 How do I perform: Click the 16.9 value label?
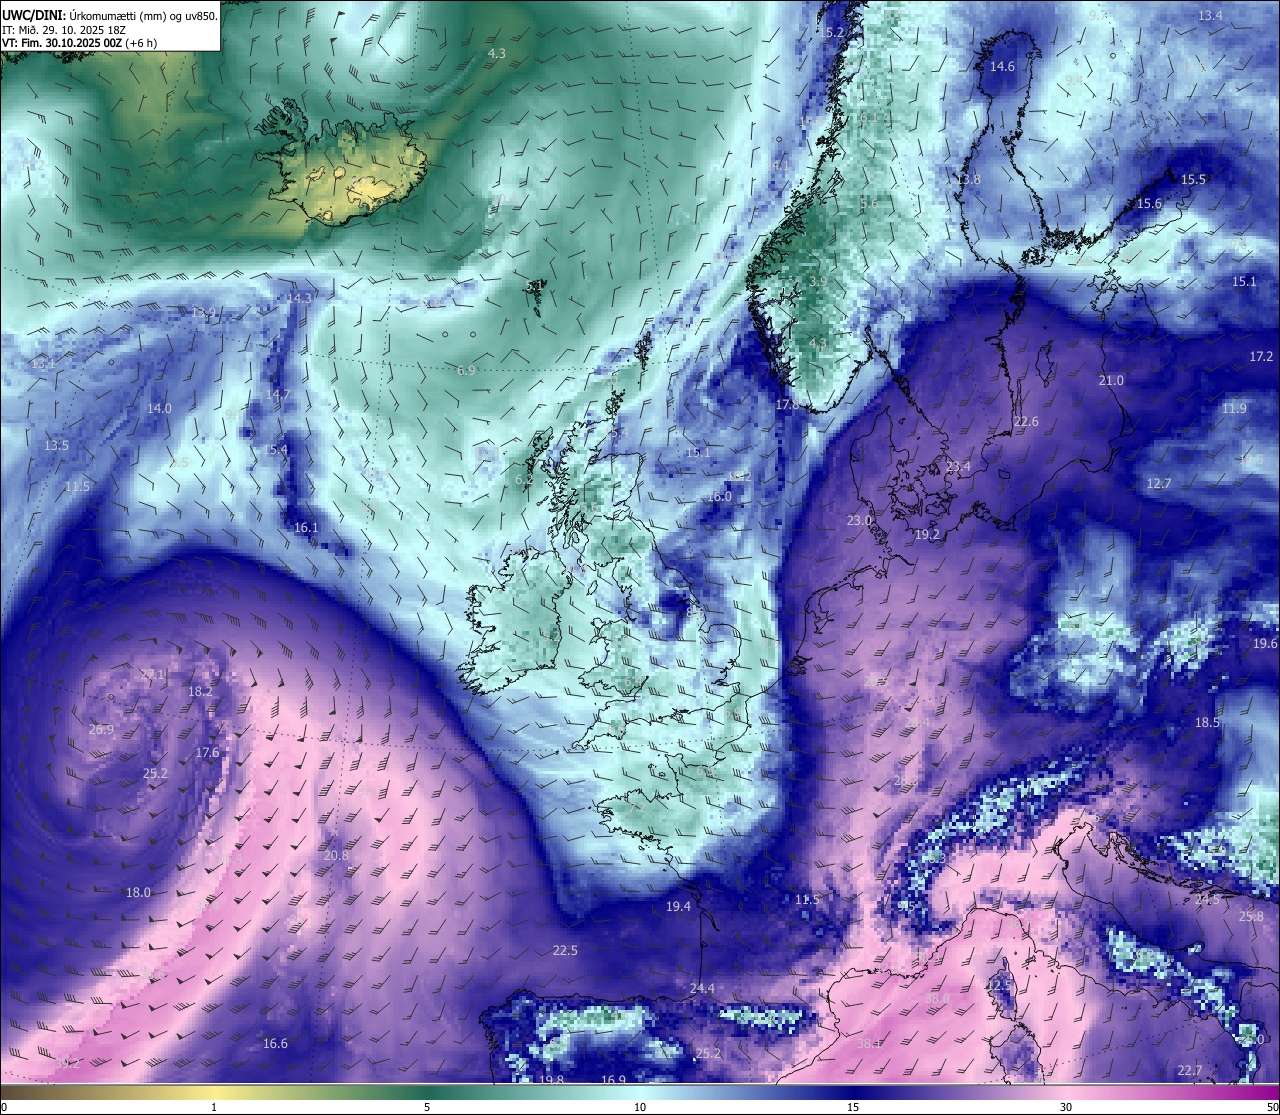613,1080
